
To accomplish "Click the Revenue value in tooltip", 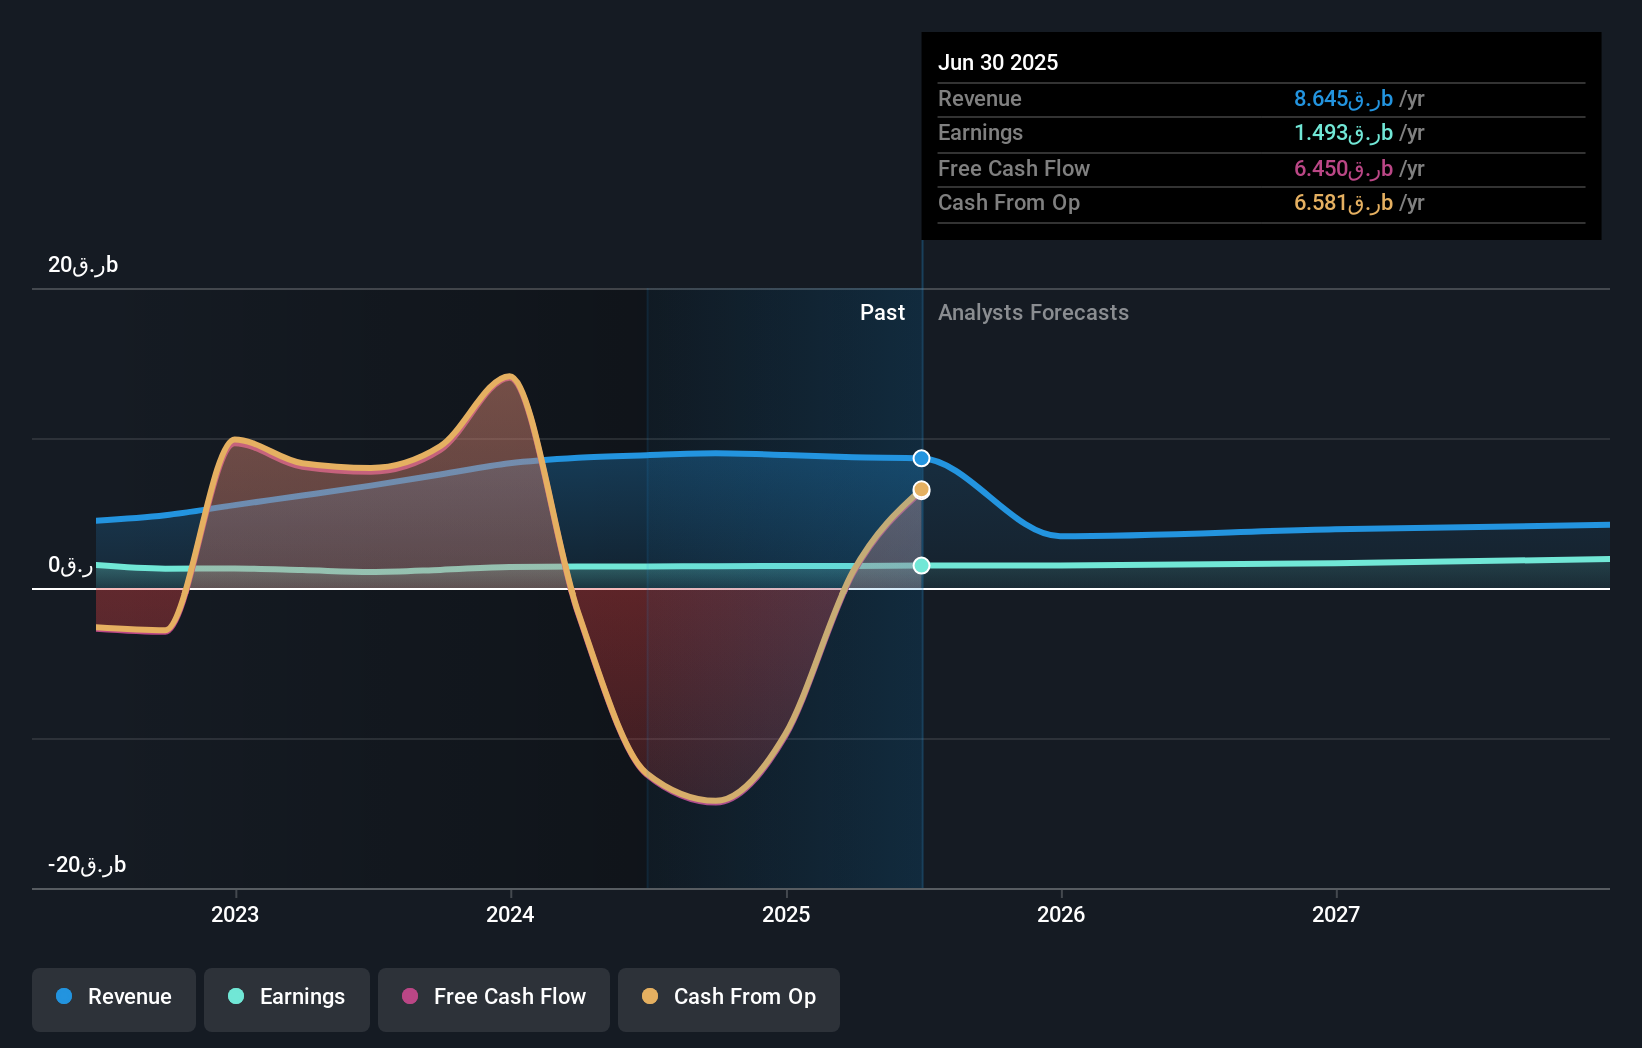I will tap(1359, 99).
